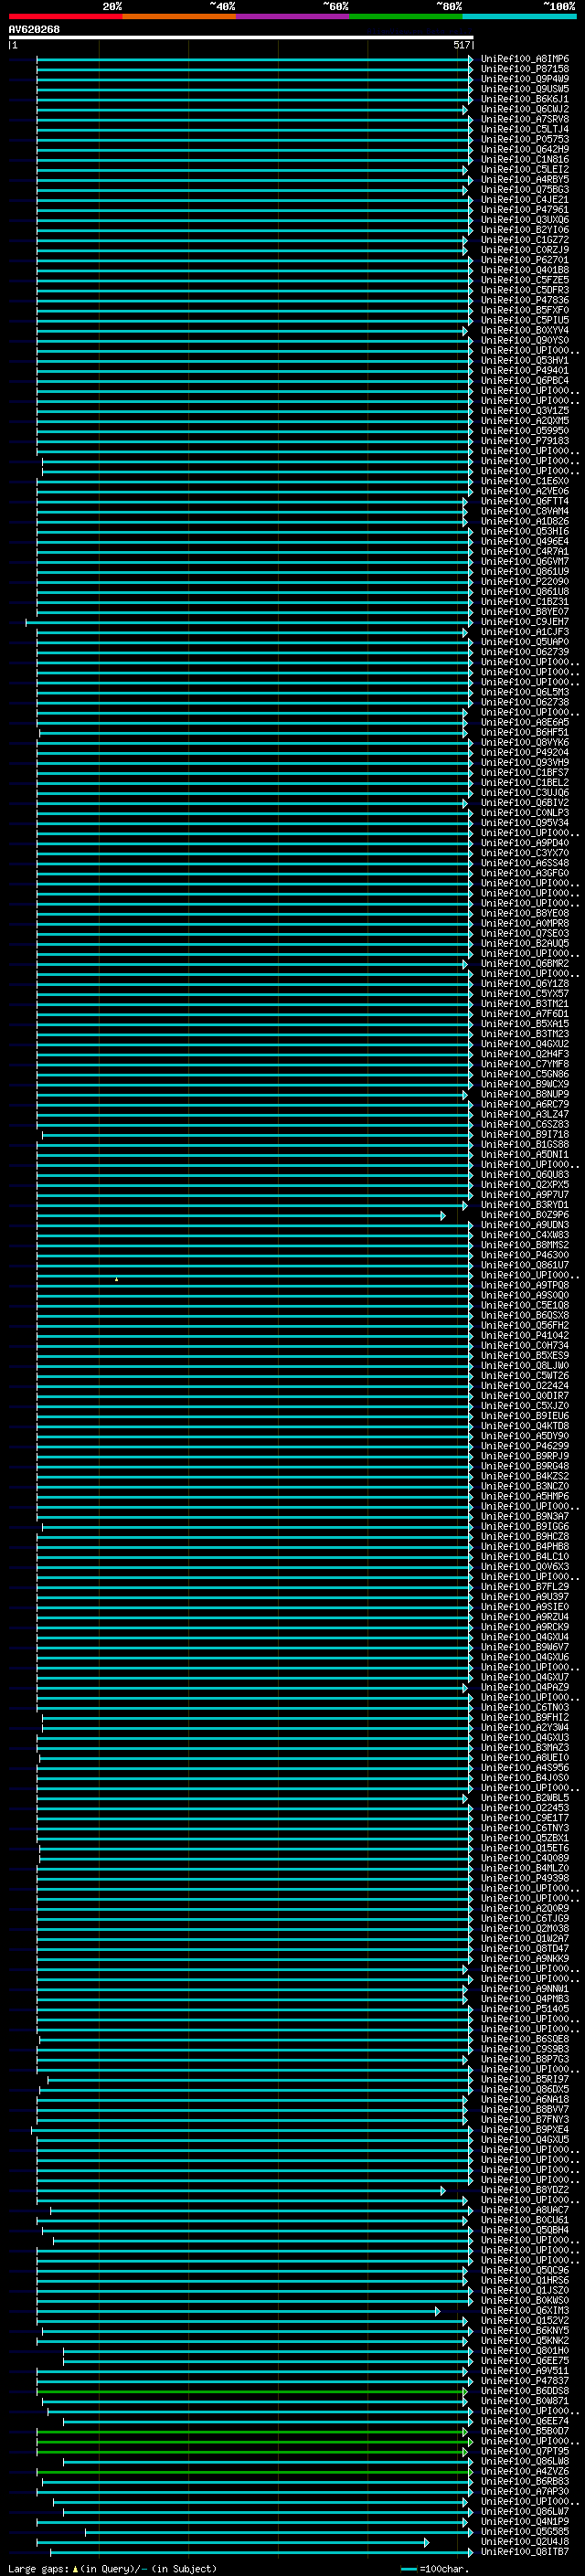This screenshot has height=2576, width=585.
Task: Click the red 20% identity legend segment
Action: pos(65,16)
